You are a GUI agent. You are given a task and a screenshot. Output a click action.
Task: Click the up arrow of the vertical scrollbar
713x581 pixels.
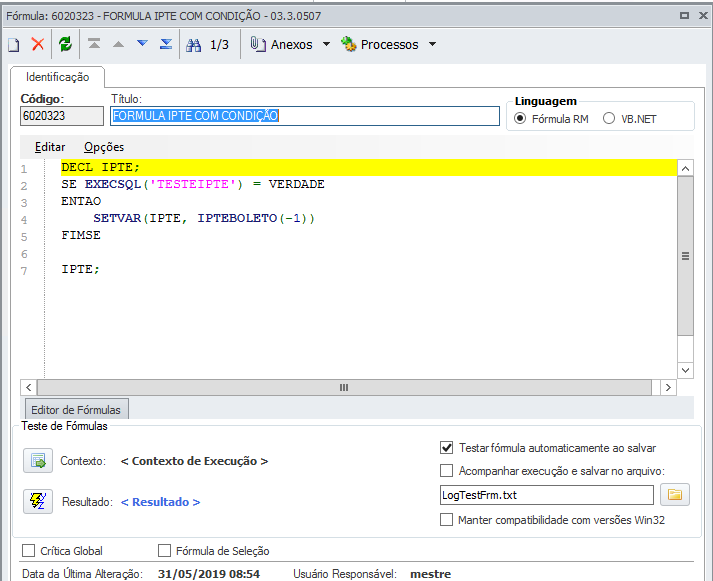pyautogui.click(x=685, y=169)
